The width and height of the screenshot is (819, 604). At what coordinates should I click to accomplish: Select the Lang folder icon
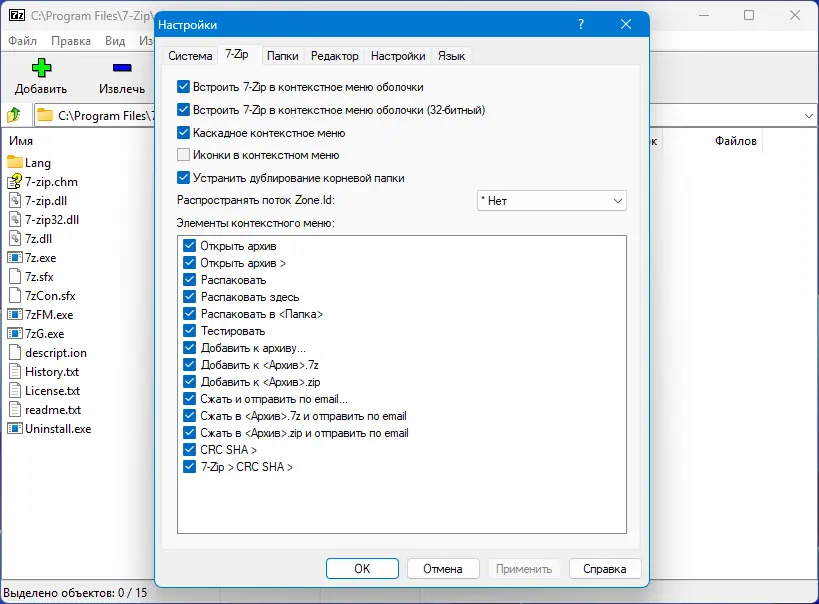[x=15, y=162]
